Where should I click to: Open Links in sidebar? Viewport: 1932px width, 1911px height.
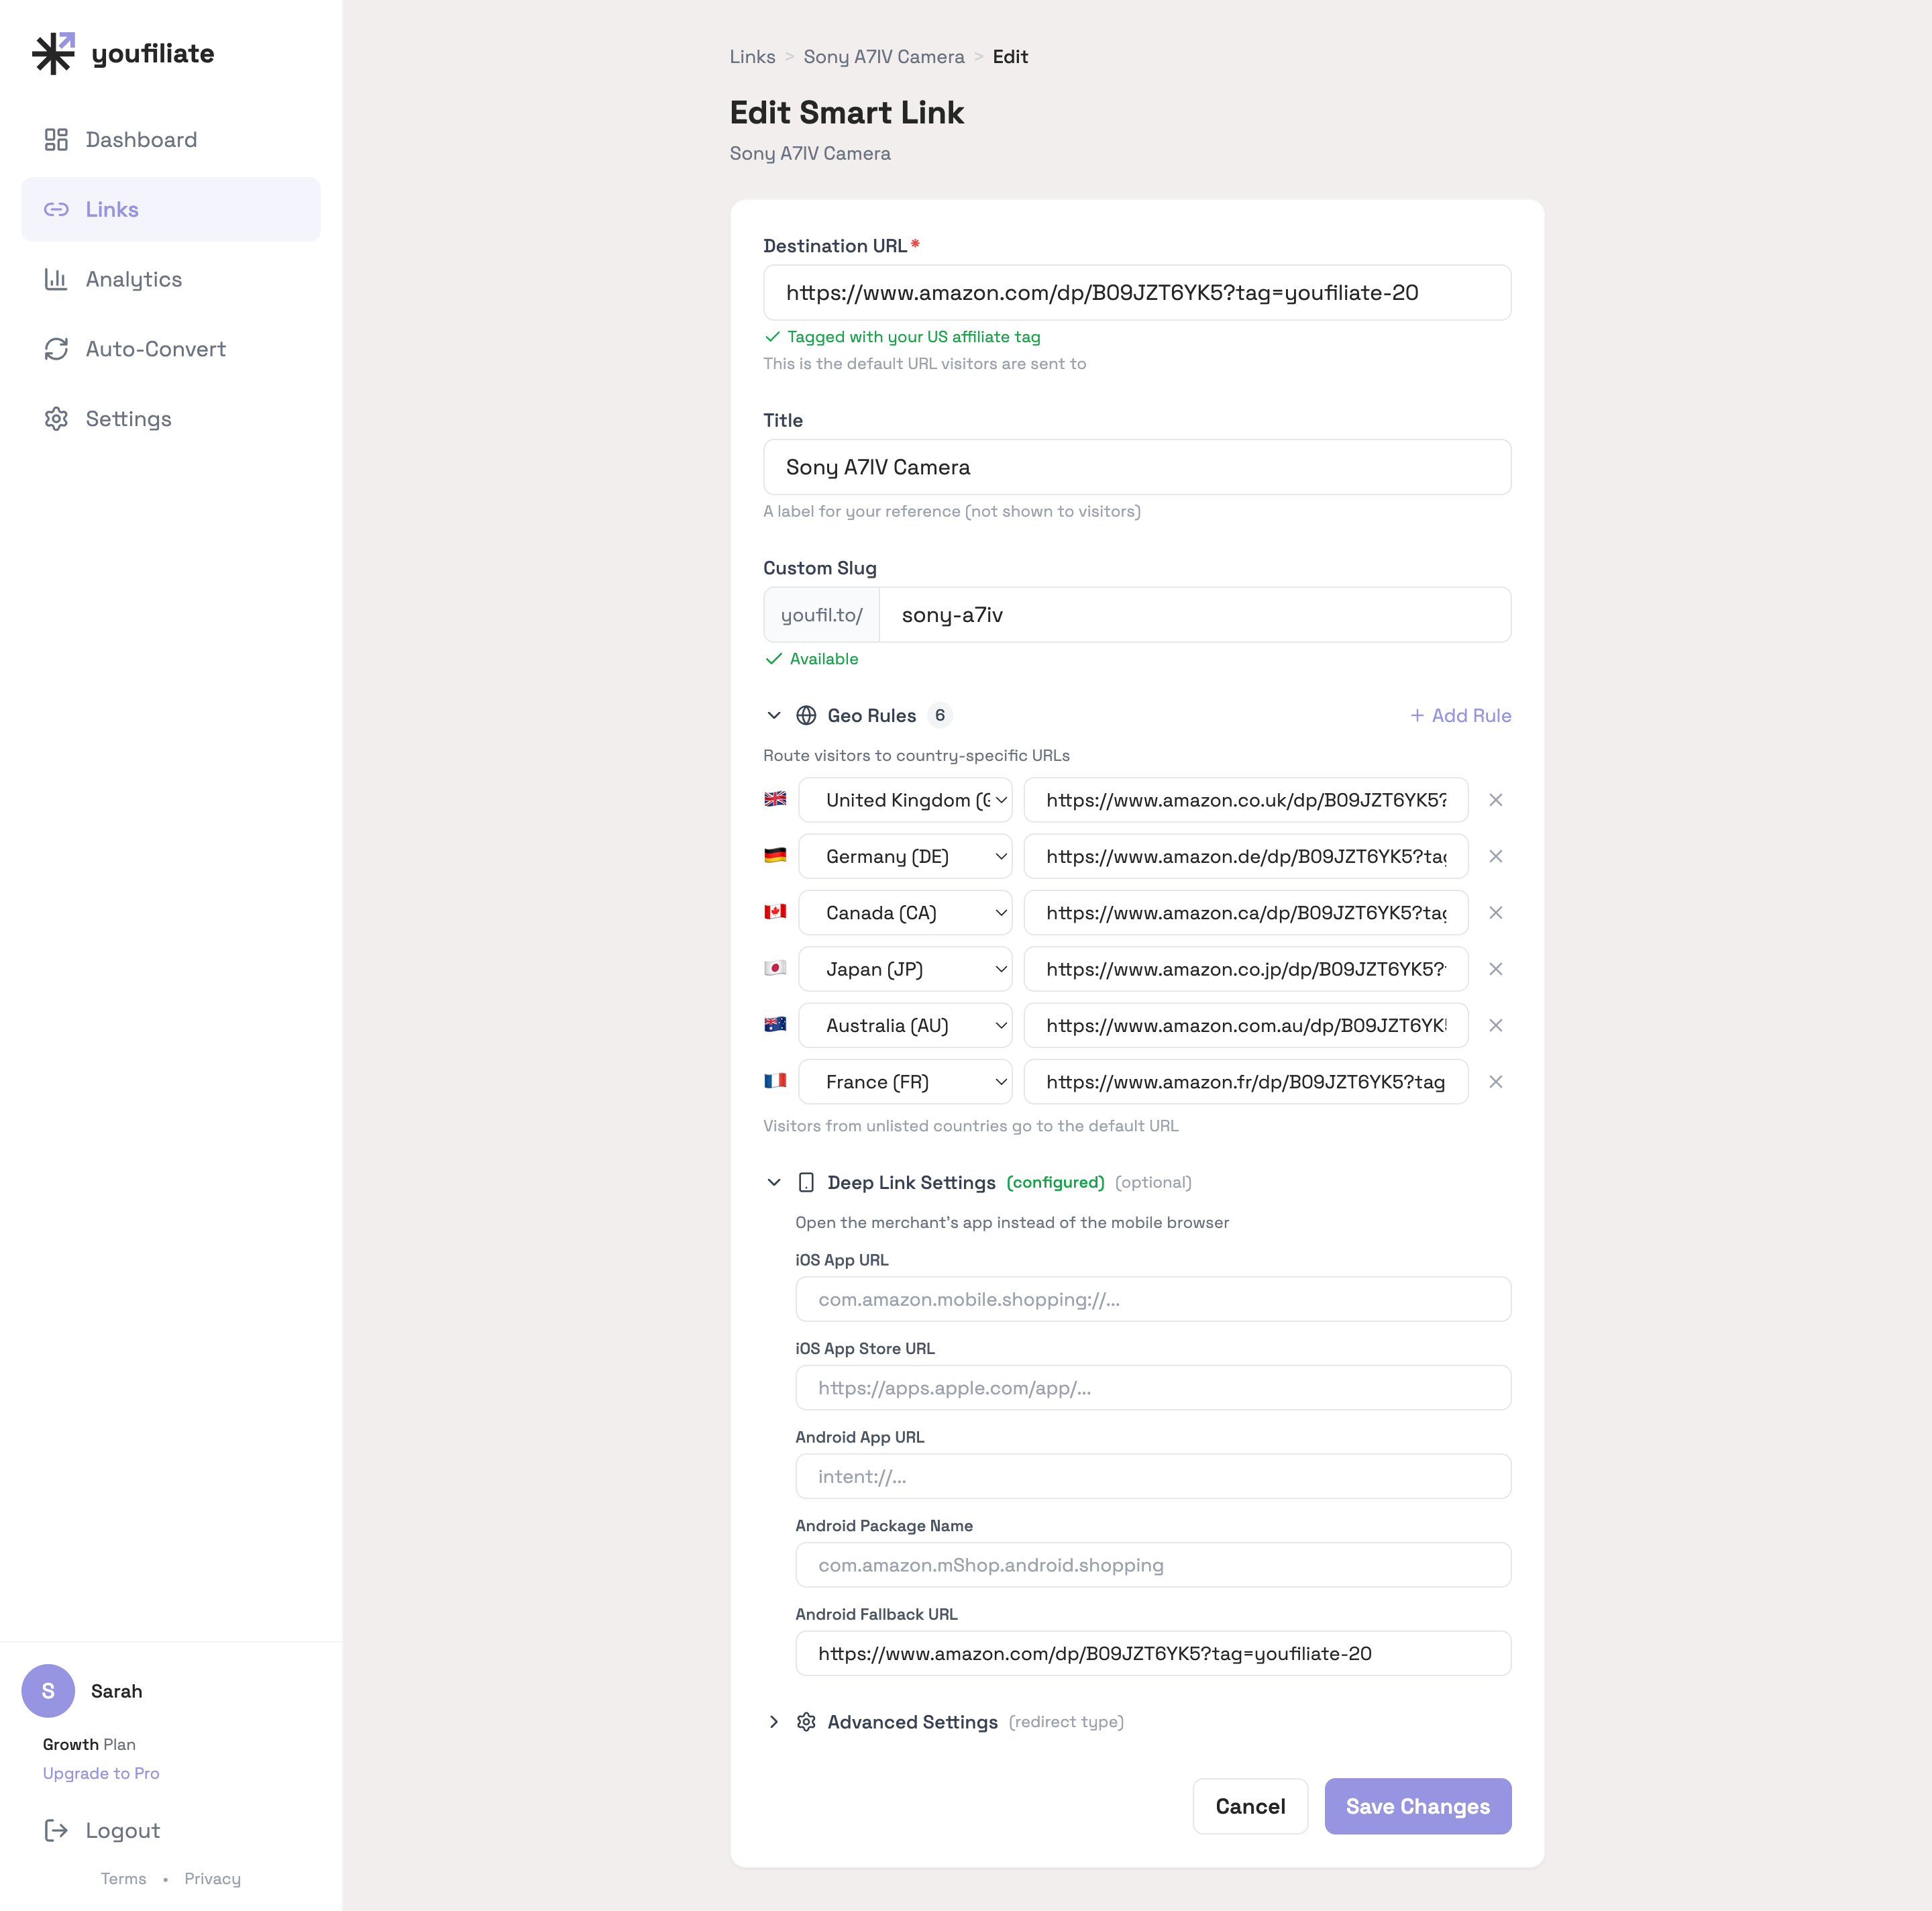(171, 209)
